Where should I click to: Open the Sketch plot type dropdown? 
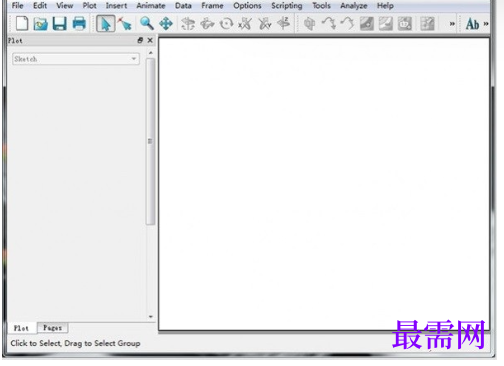click(x=76, y=59)
